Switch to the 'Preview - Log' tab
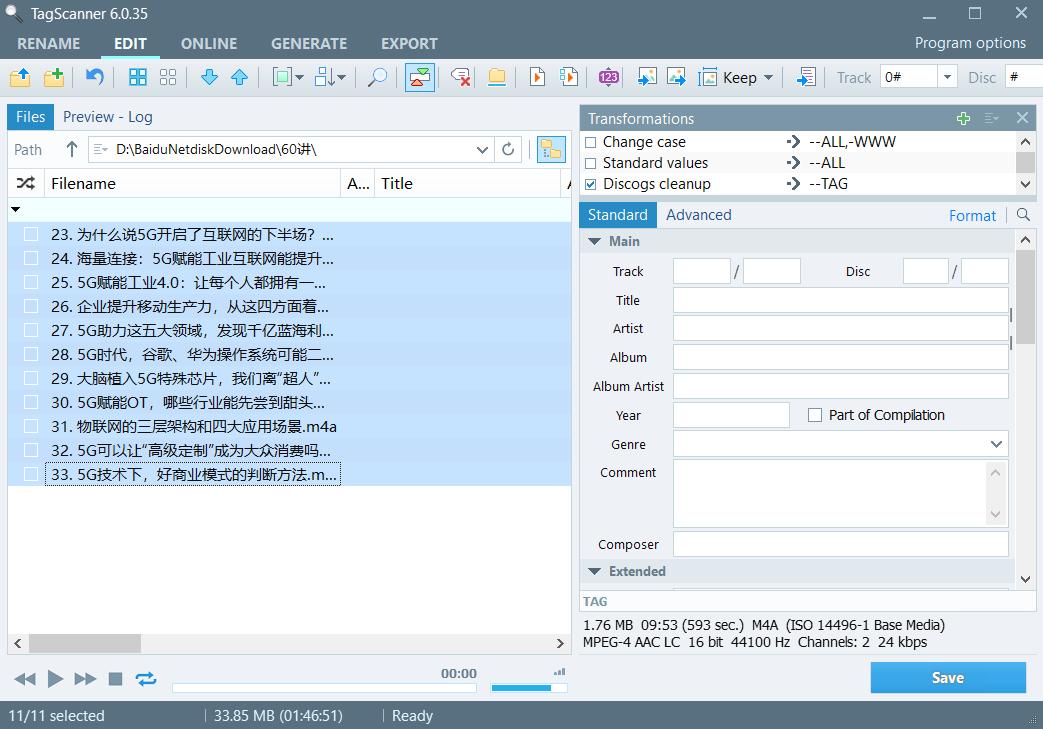Viewport: 1043px width, 729px height. coord(107,117)
